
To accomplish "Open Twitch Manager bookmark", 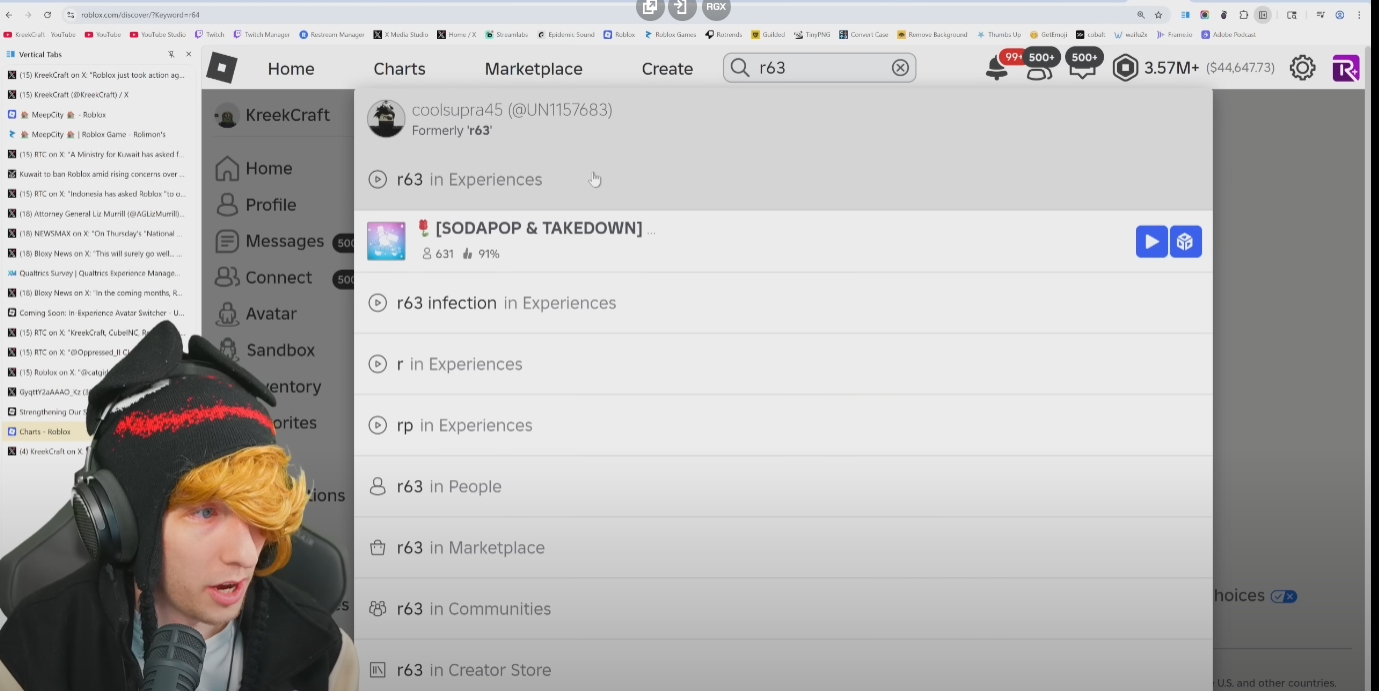I will pos(262,35).
